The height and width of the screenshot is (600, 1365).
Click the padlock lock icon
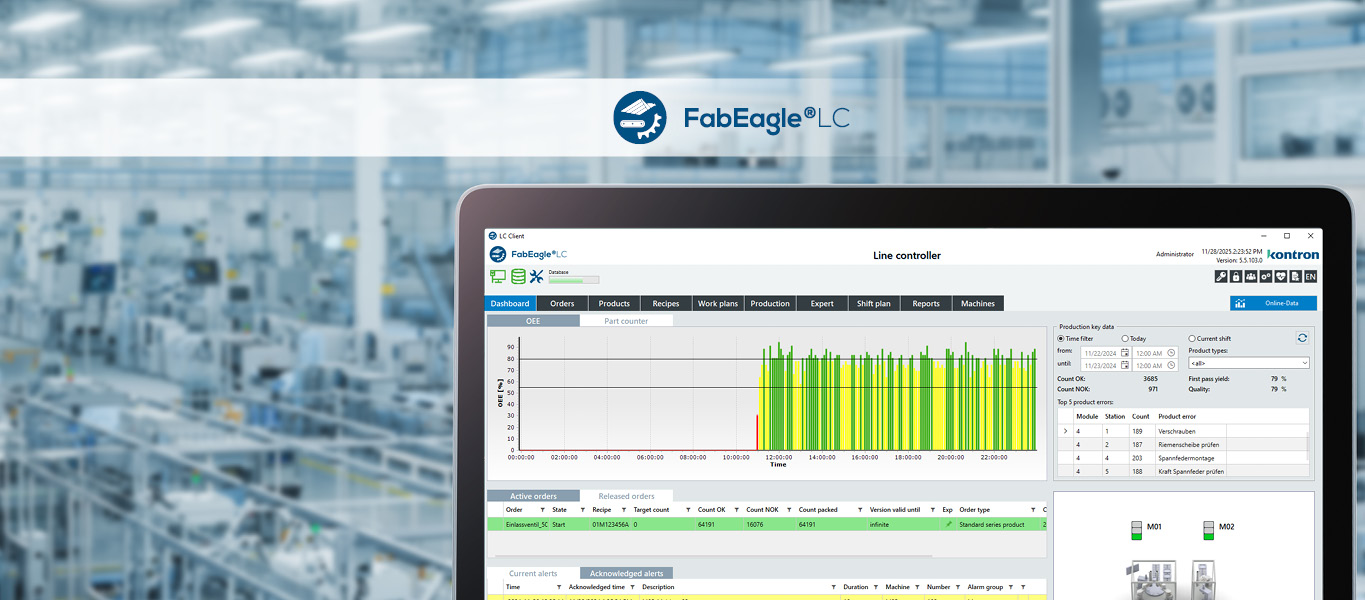pyautogui.click(x=1236, y=277)
